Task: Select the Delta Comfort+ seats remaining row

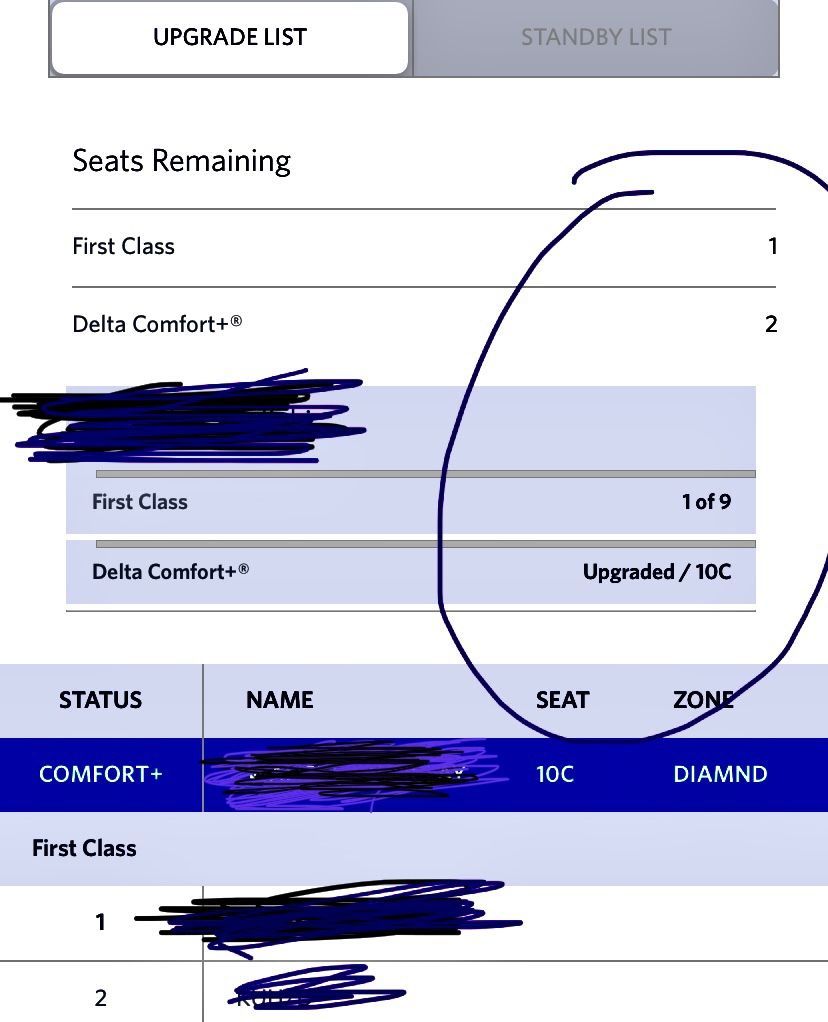Action: click(424, 324)
